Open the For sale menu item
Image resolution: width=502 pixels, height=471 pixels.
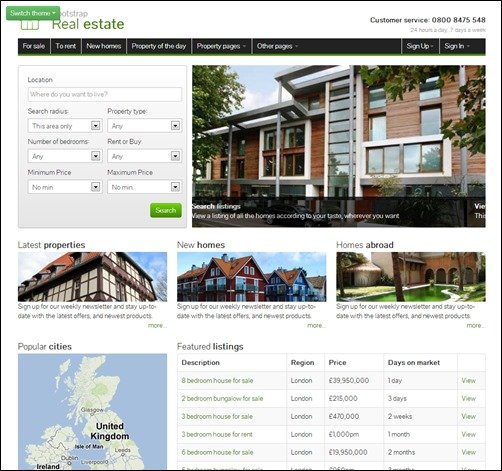(x=34, y=46)
